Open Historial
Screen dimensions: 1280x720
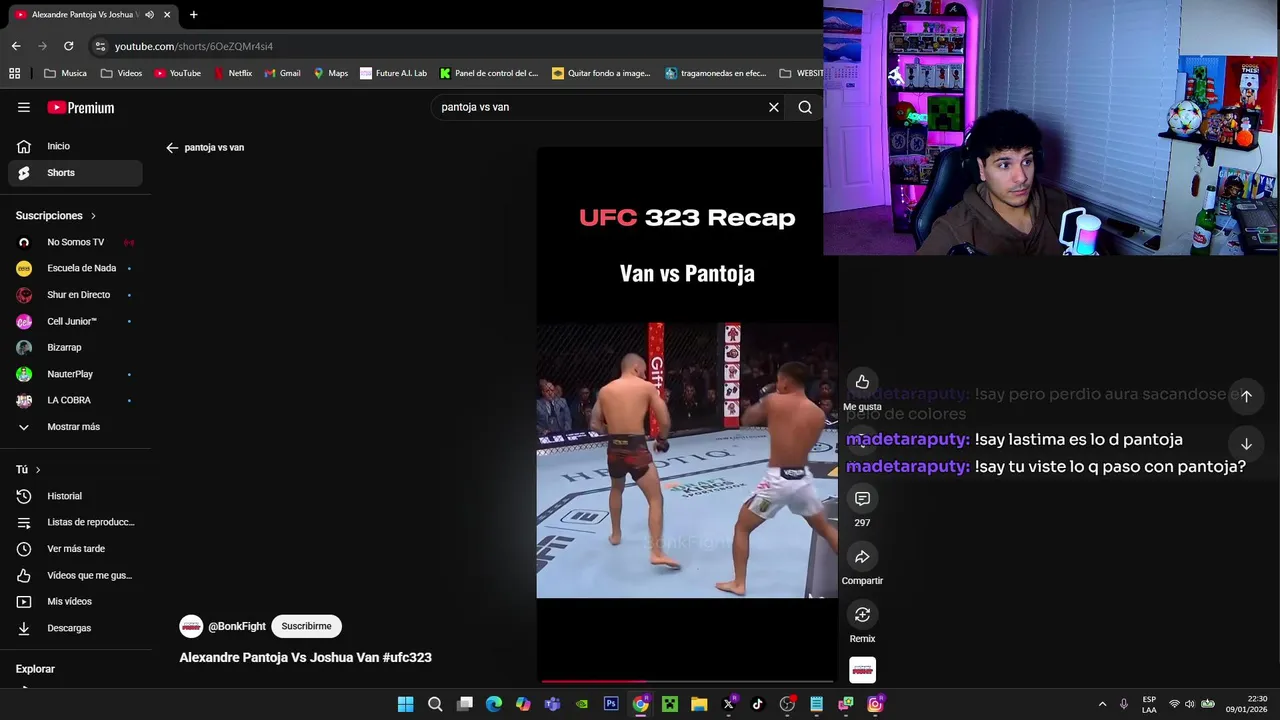(75, 496)
